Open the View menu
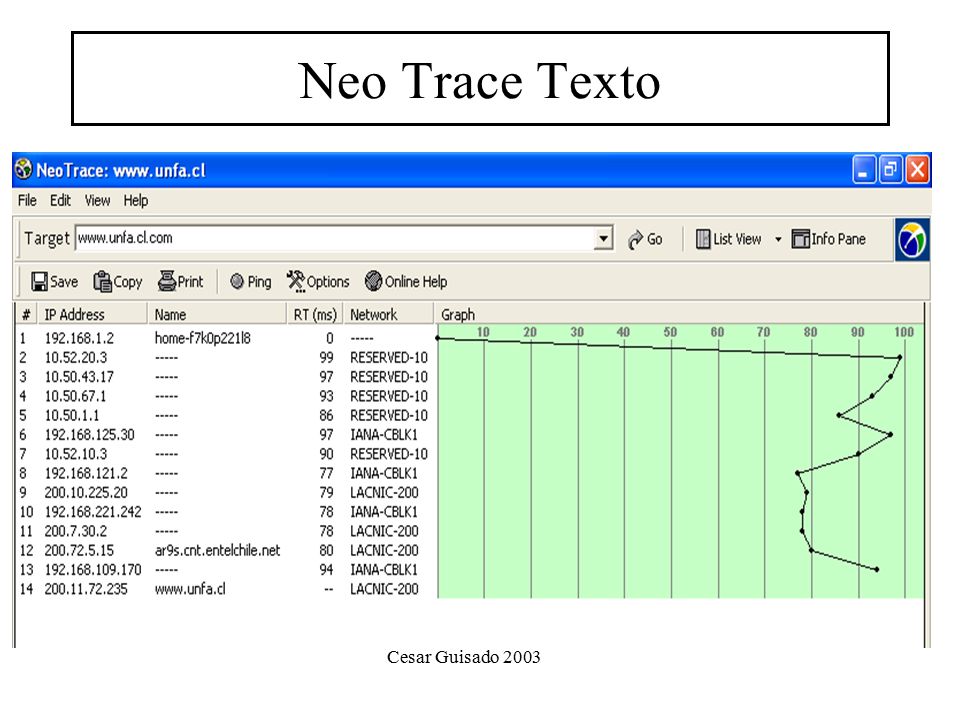The image size is (960, 720). [x=97, y=201]
